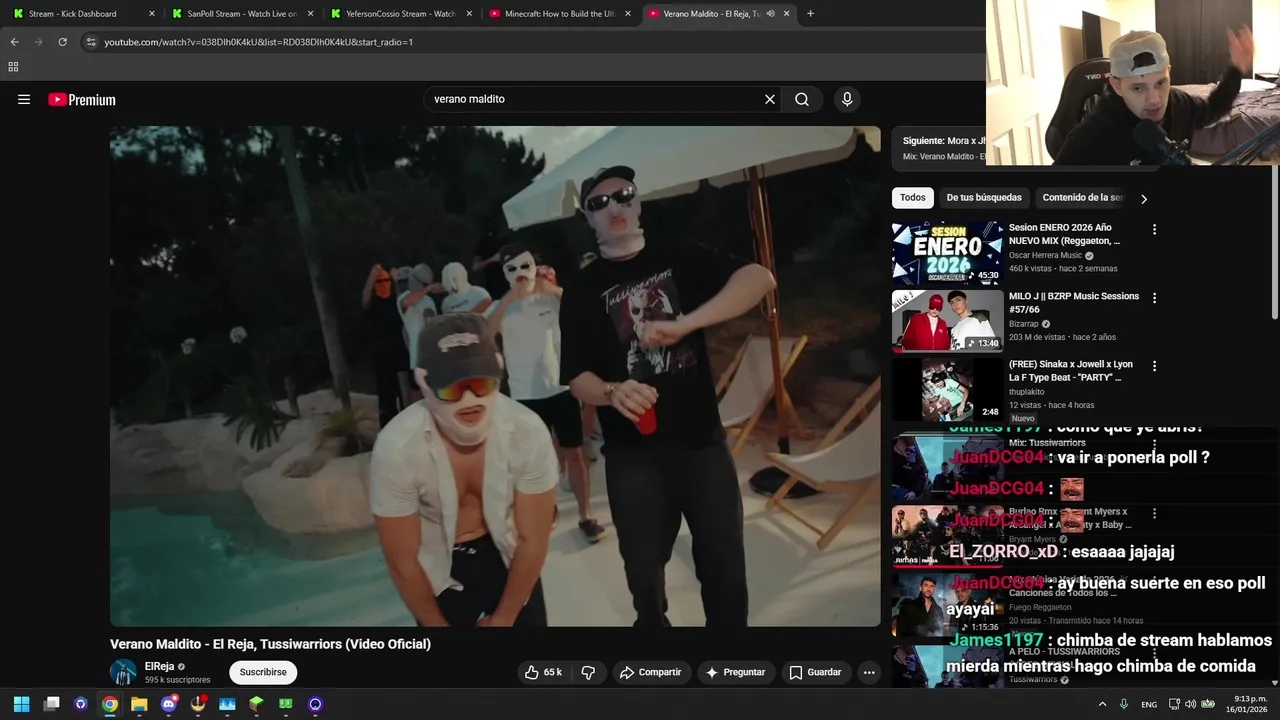Click MILO J || BZRP Music Sessions title
Screen dimensions: 1280x720
coord(1073,303)
